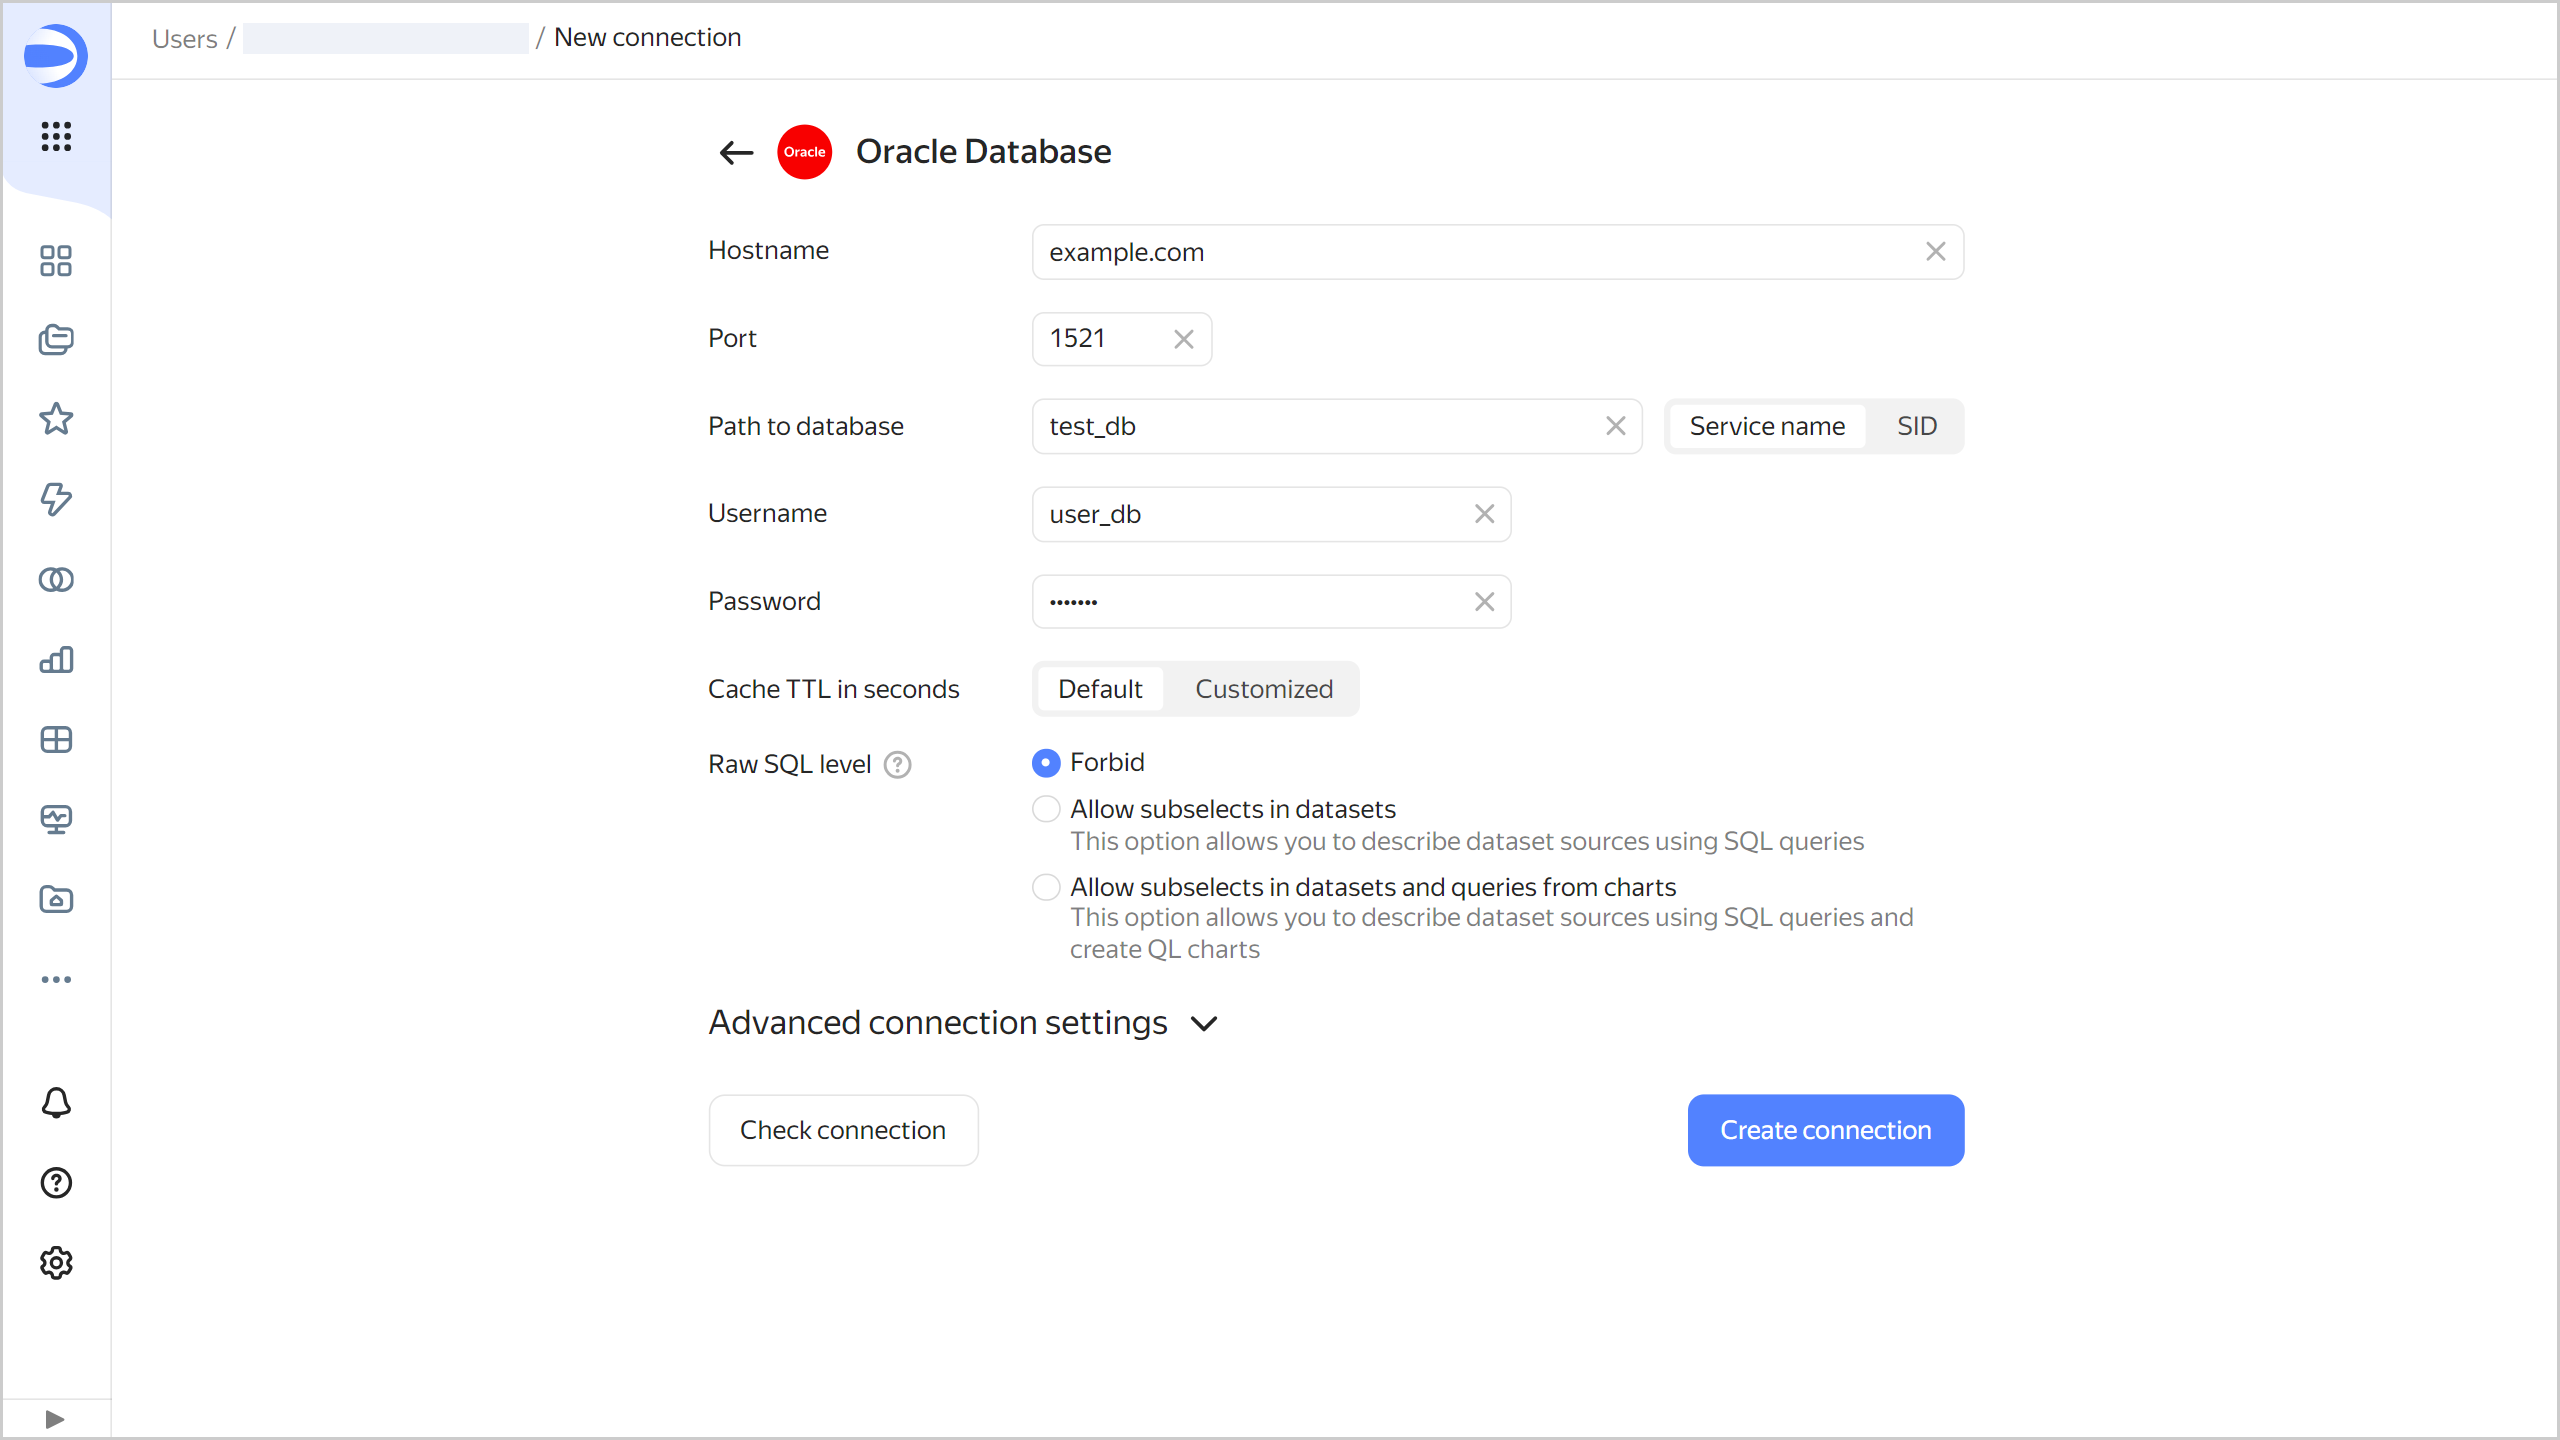Open the more options ellipsis in sidebar

[x=56, y=979]
